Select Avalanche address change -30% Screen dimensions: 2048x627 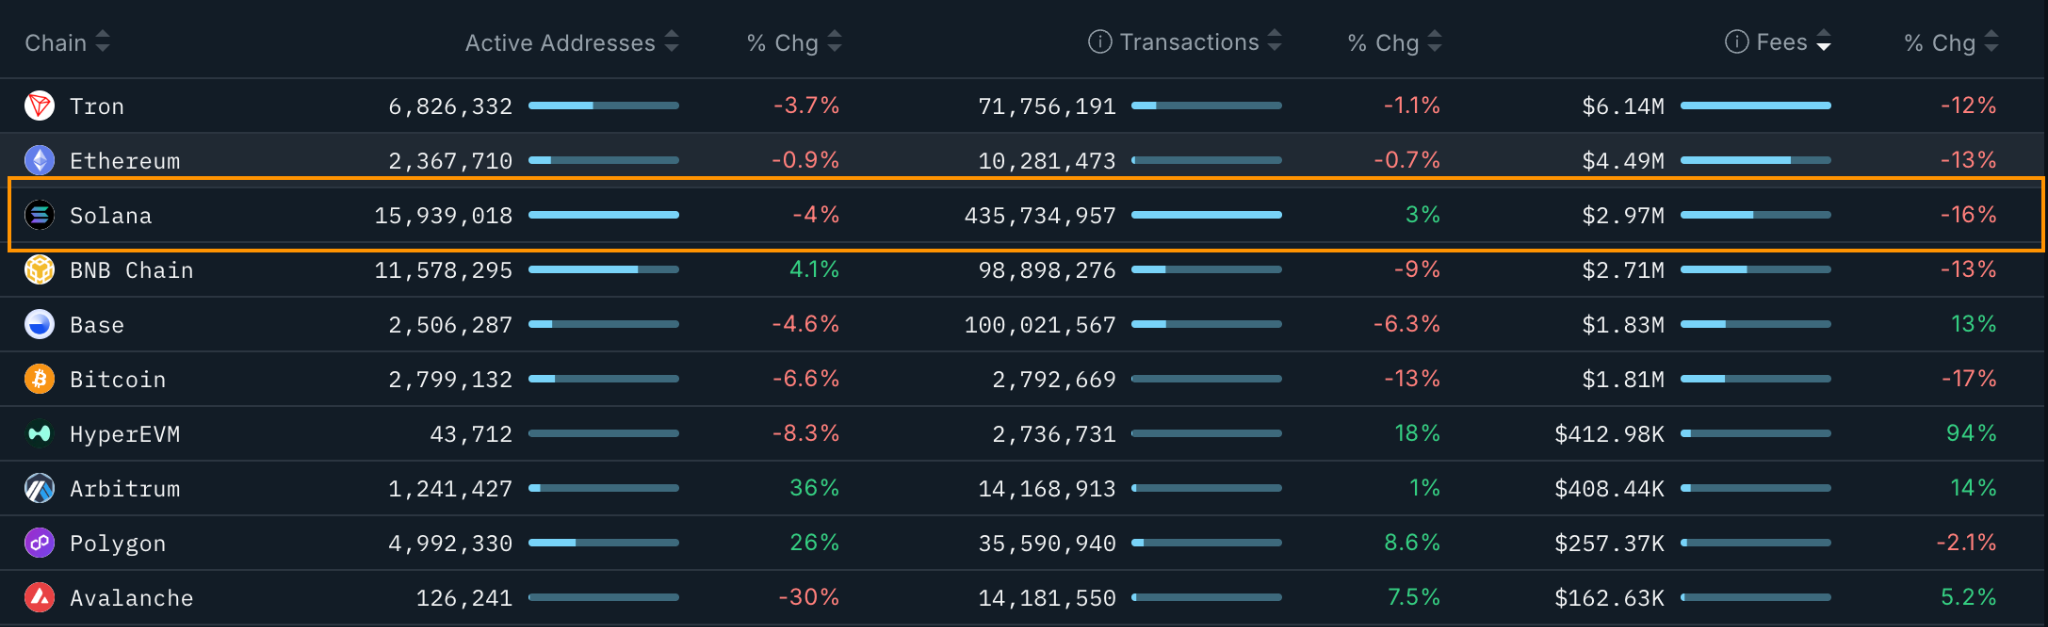808,597
